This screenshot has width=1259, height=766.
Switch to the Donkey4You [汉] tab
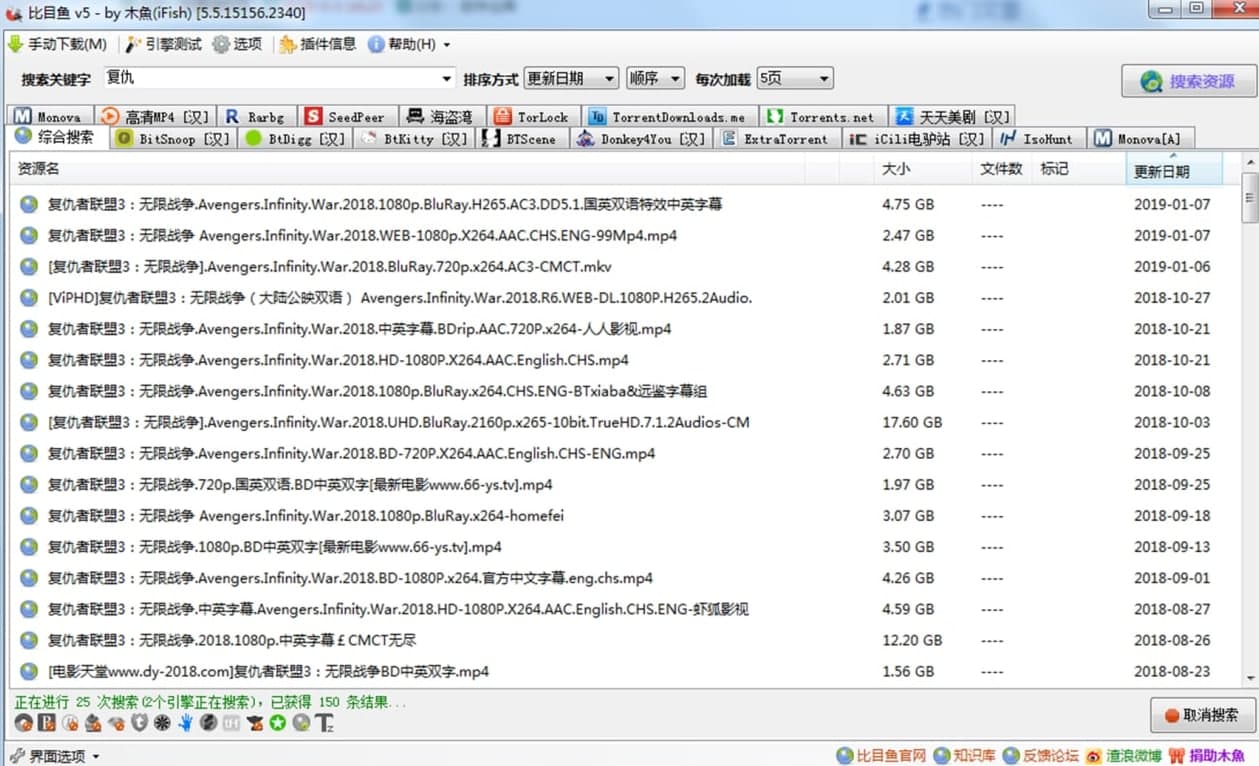(640, 139)
